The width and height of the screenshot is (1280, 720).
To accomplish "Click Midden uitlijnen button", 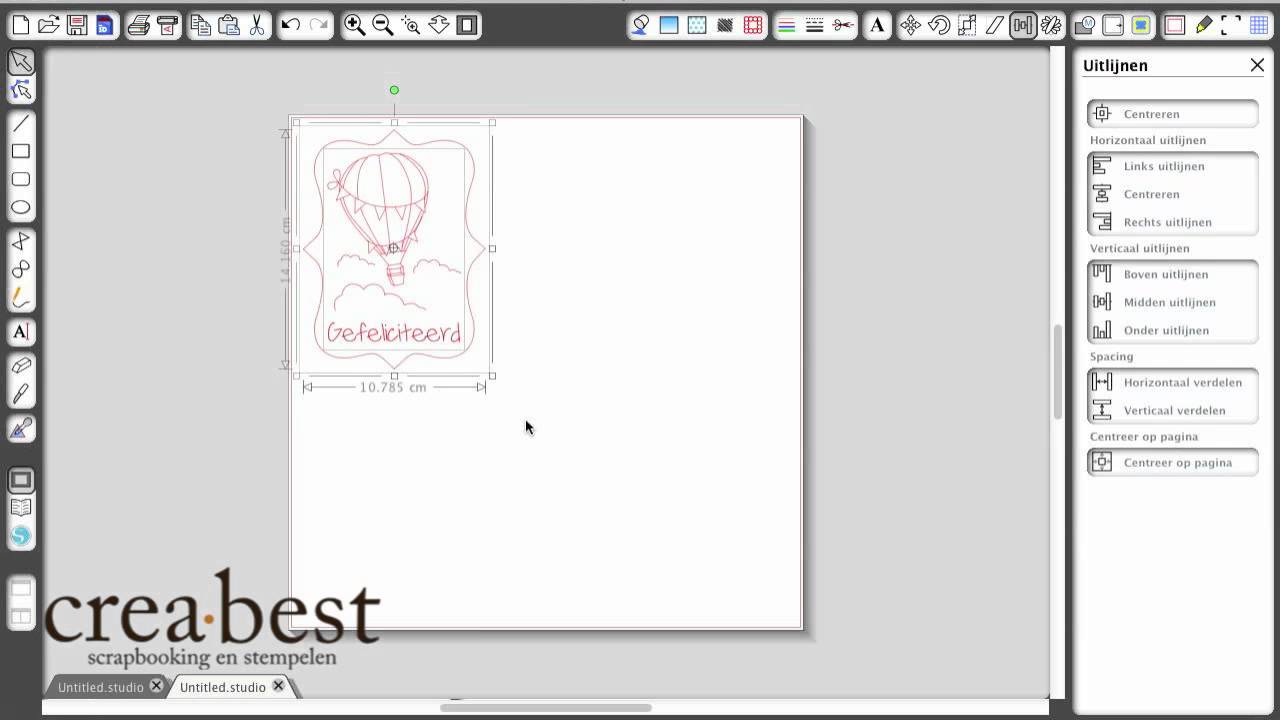I will pyautogui.click(x=1173, y=302).
